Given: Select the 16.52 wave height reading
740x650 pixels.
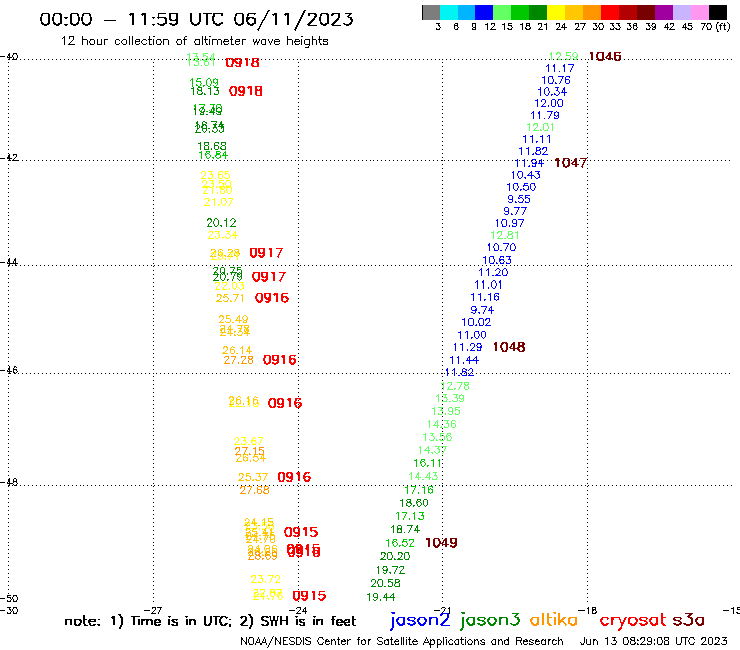Looking at the screenshot, I should [x=400, y=543].
